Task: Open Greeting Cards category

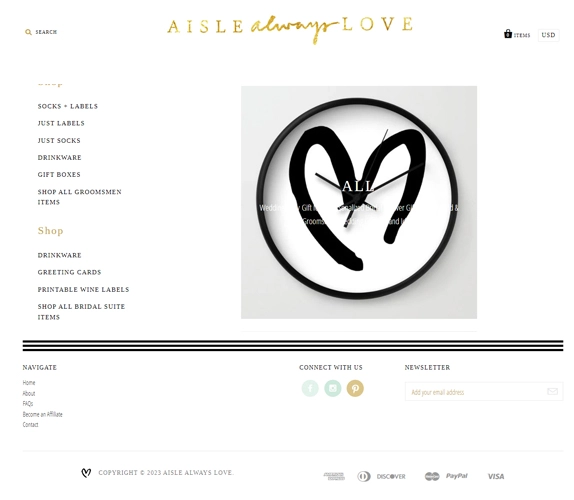Action: coord(69,272)
